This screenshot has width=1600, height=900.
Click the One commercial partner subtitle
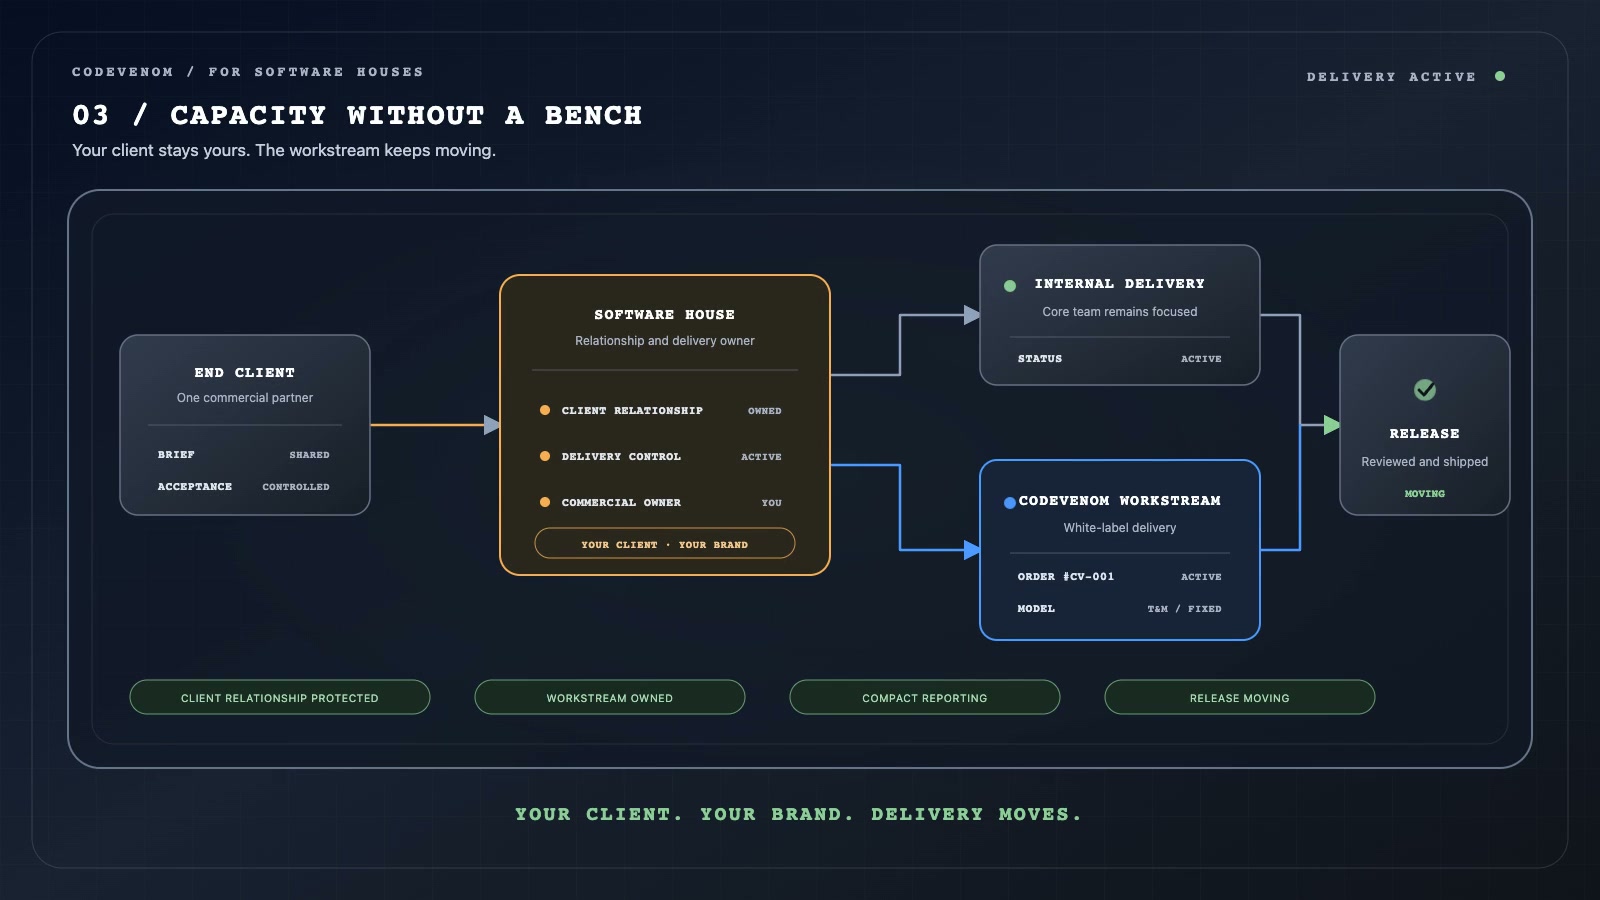click(245, 398)
